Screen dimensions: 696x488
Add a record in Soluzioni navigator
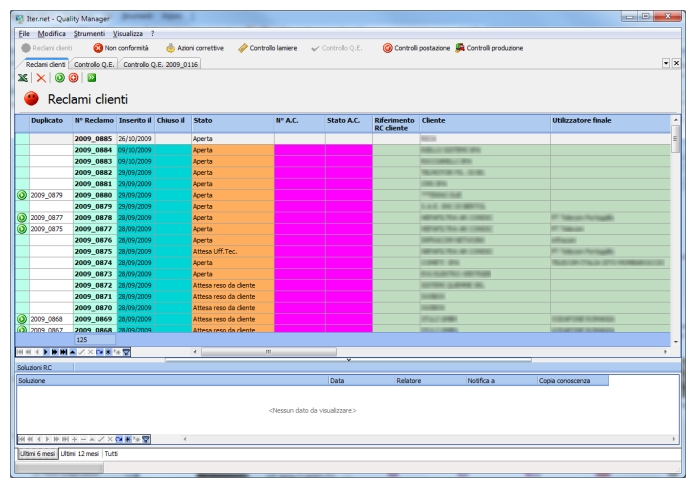[74, 439]
